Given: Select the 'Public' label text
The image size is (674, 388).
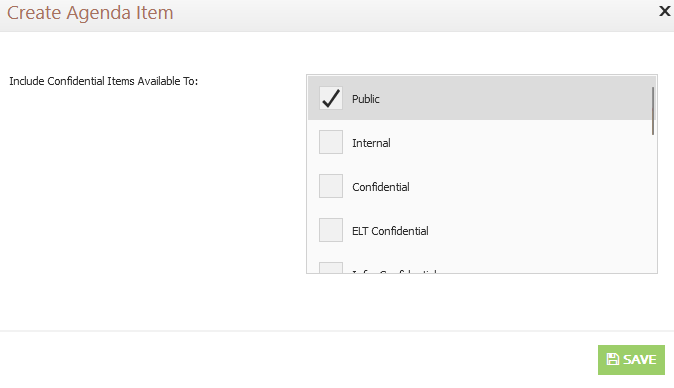Looking at the screenshot, I should tap(366, 99).
